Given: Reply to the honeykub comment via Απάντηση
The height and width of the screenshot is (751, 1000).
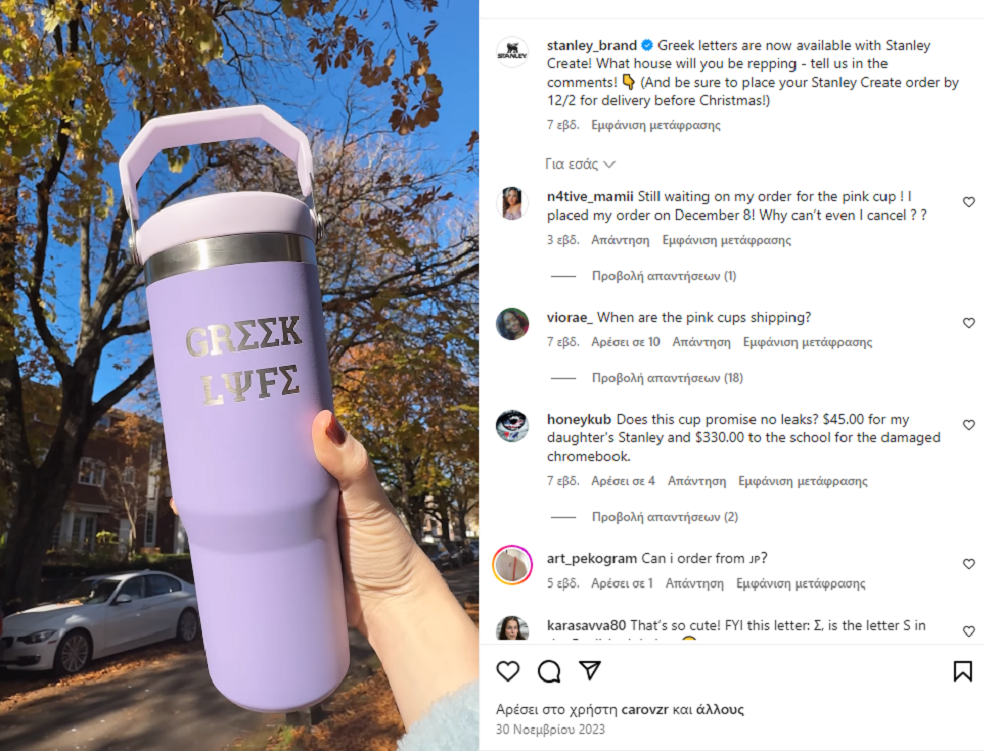Looking at the screenshot, I should click(x=696, y=481).
